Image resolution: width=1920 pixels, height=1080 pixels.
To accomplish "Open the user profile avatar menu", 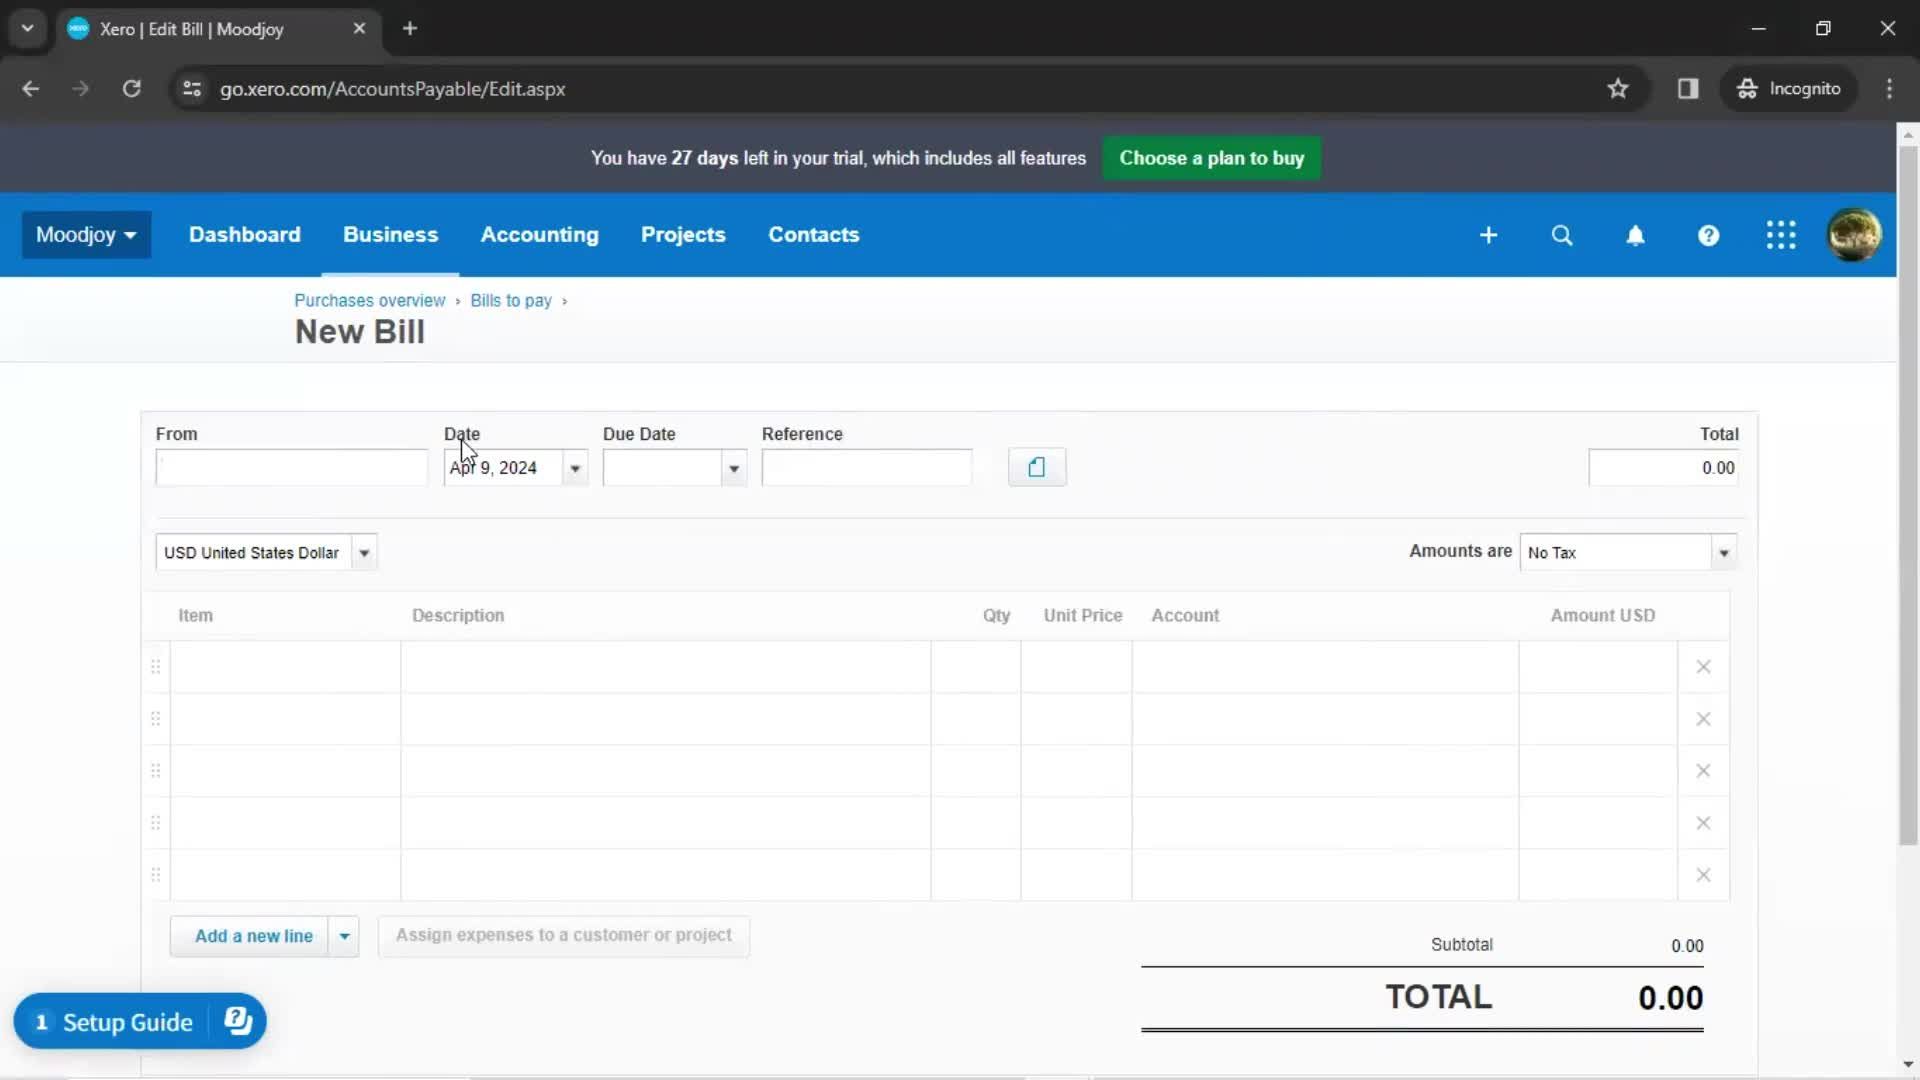I will (x=1854, y=235).
